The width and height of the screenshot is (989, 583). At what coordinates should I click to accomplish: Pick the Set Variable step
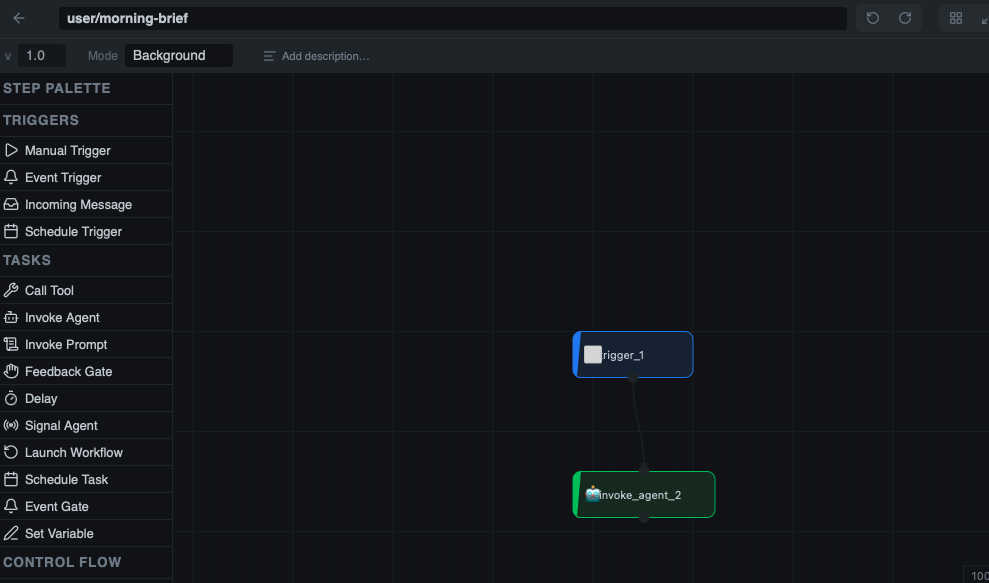pyautogui.click(x=63, y=533)
